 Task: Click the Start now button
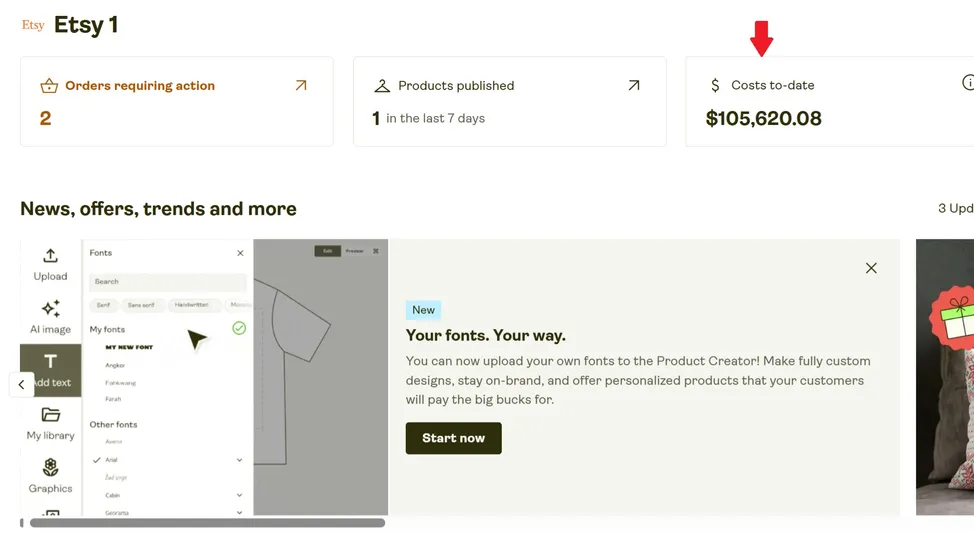point(453,438)
